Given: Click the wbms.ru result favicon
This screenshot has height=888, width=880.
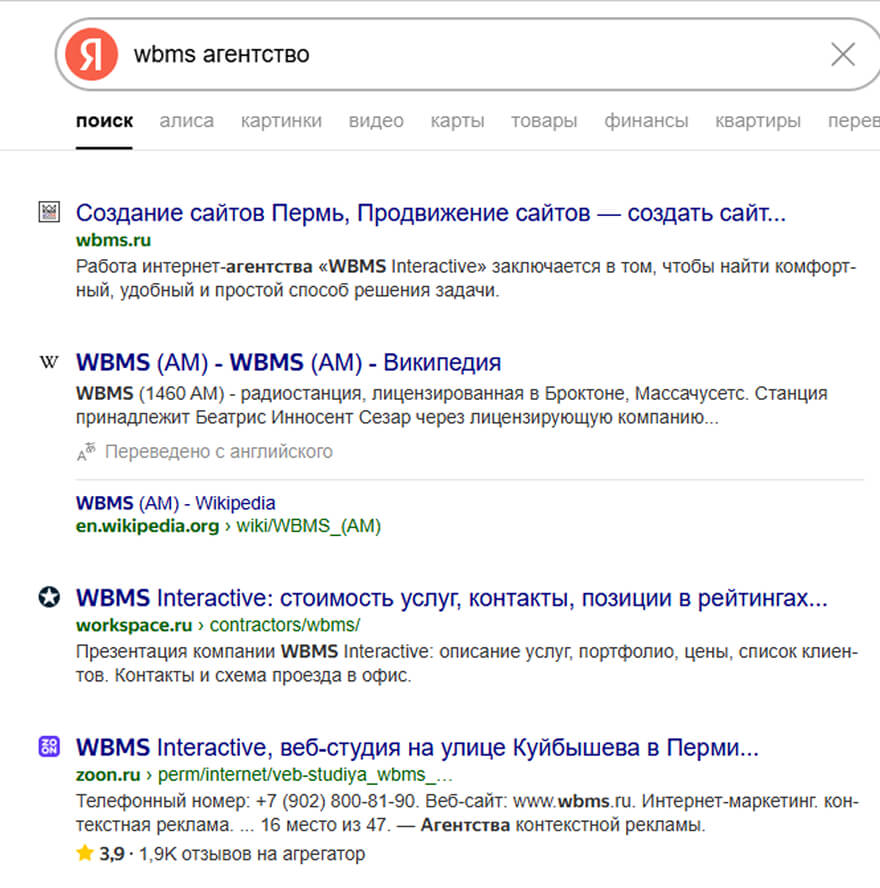Looking at the screenshot, I should coord(49,212).
